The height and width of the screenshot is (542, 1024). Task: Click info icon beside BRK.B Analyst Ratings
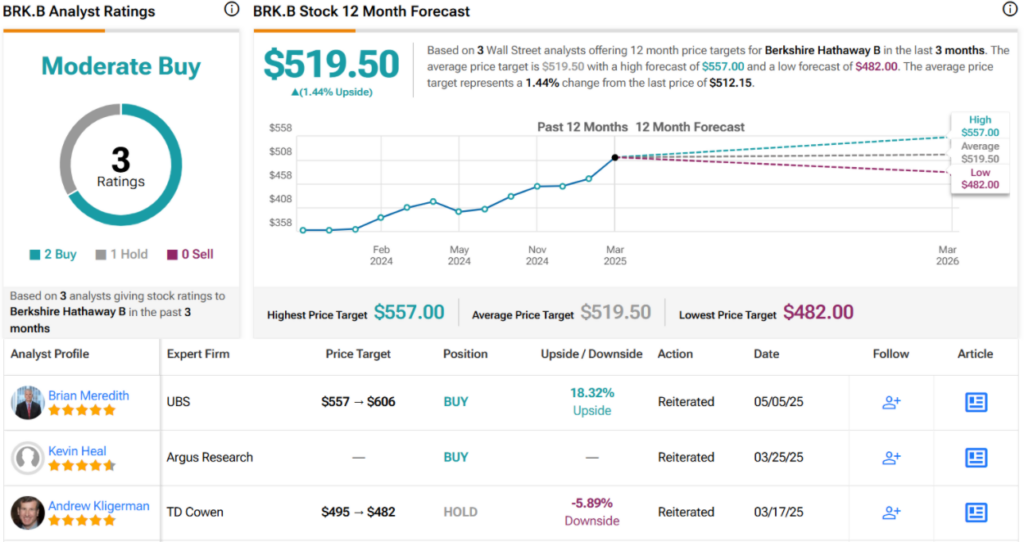(x=232, y=9)
